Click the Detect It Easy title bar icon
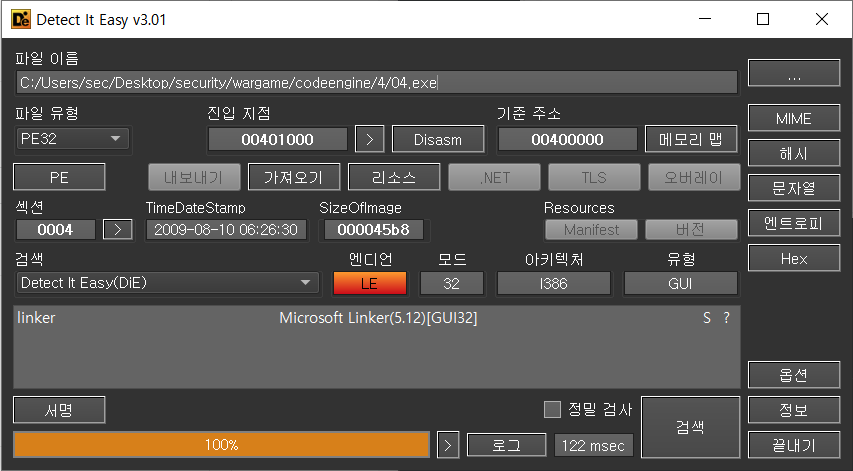853x471 pixels. click(21, 20)
